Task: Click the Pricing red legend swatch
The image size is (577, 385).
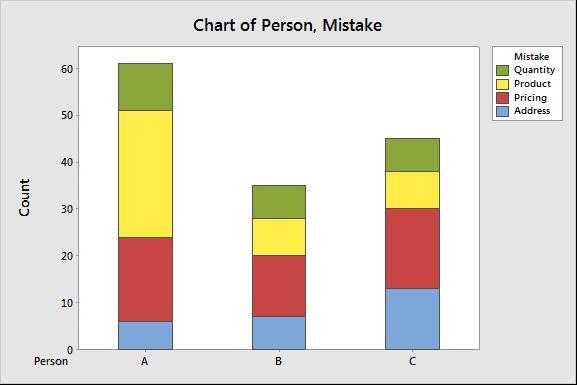Action: [x=502, y=98]
